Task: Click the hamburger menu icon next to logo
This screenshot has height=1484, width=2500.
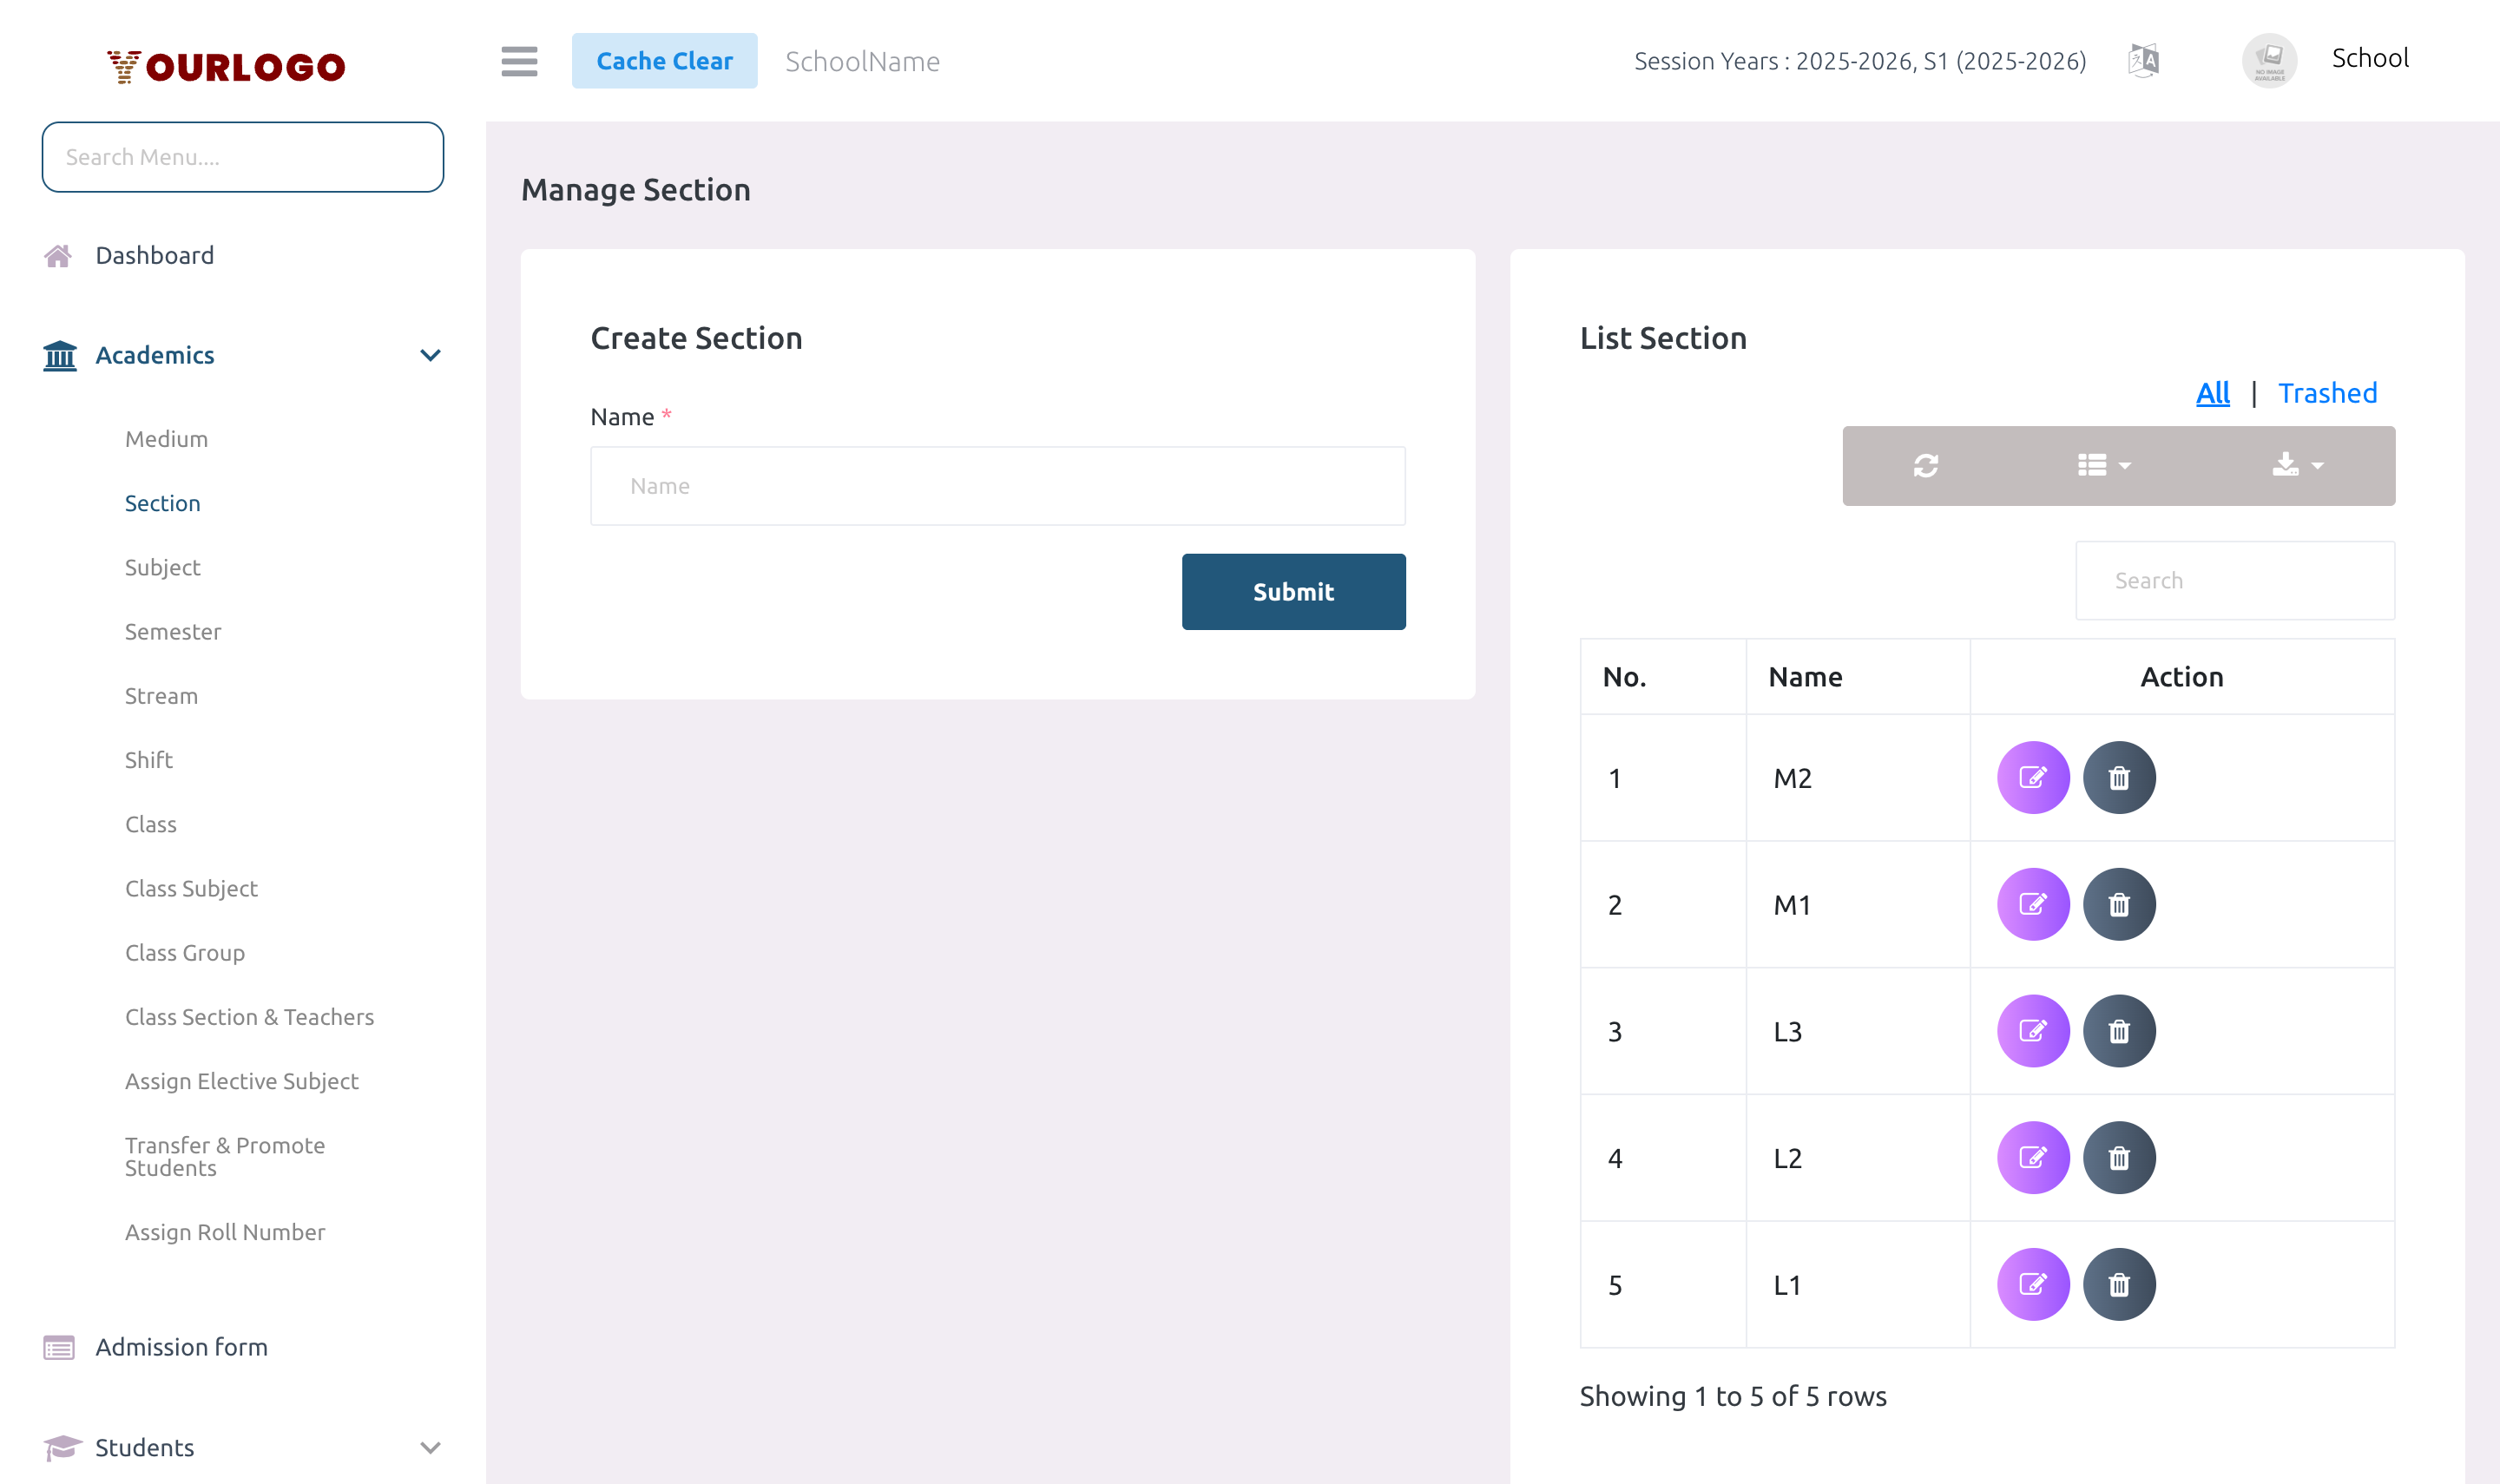Action: pyautogui.click(x=519, y=61)
